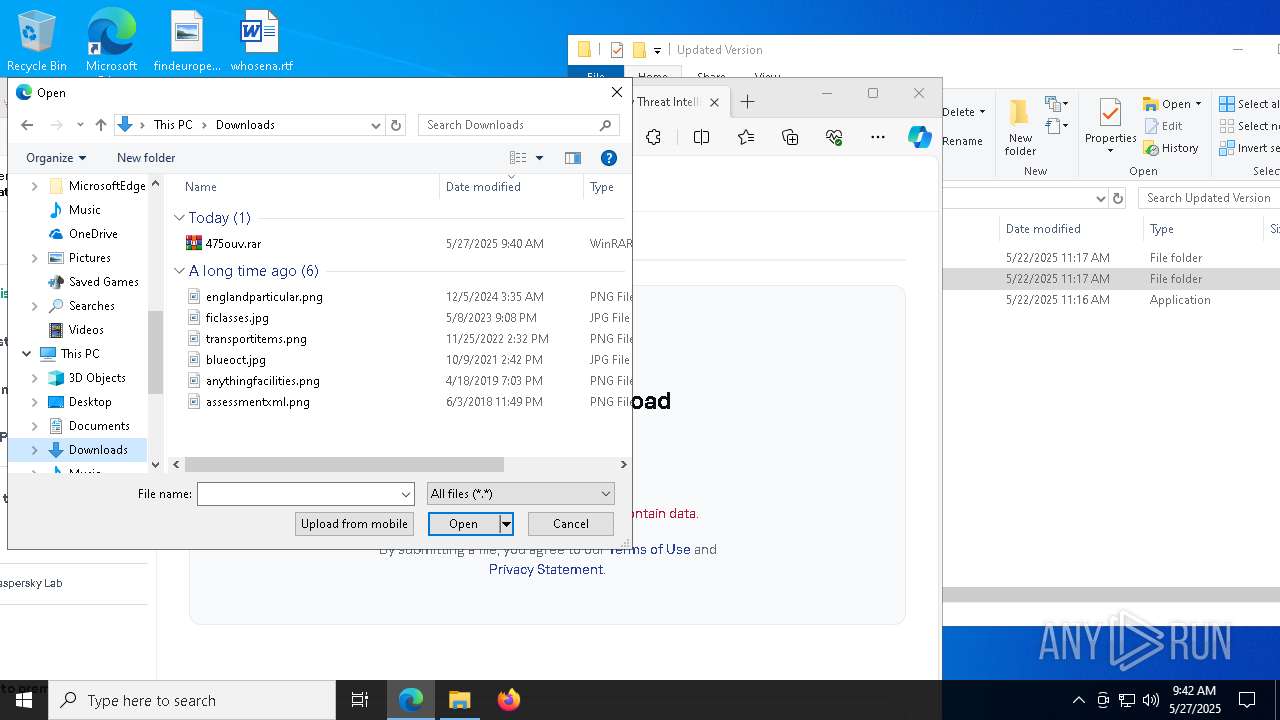
Task: Expand Pictures node in tree
Action: [35, 258]
